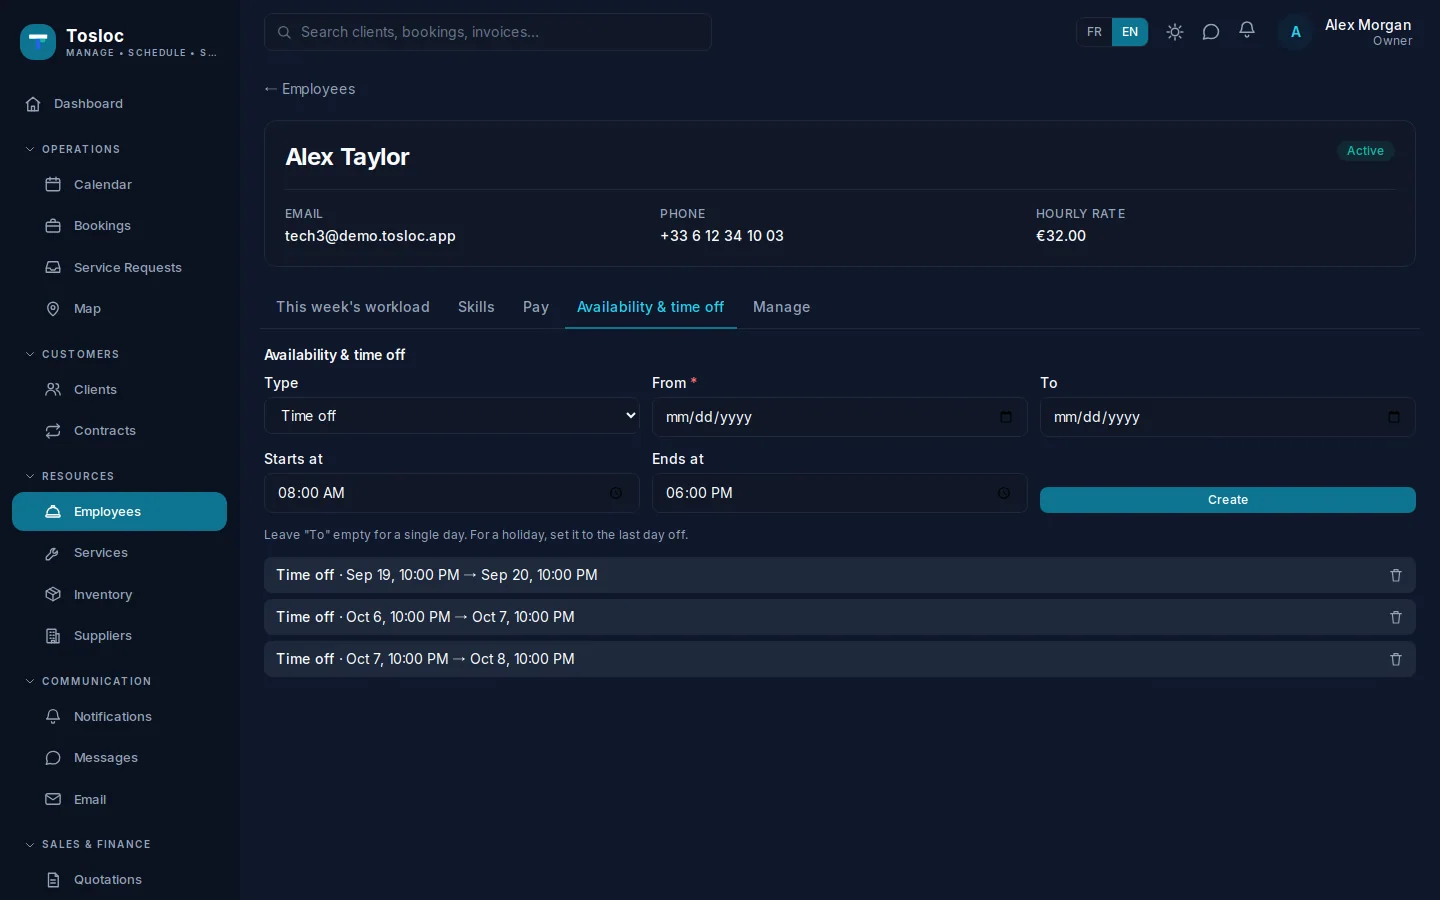
Task: Select the Availability & time off tab
Action: (650, 307)
